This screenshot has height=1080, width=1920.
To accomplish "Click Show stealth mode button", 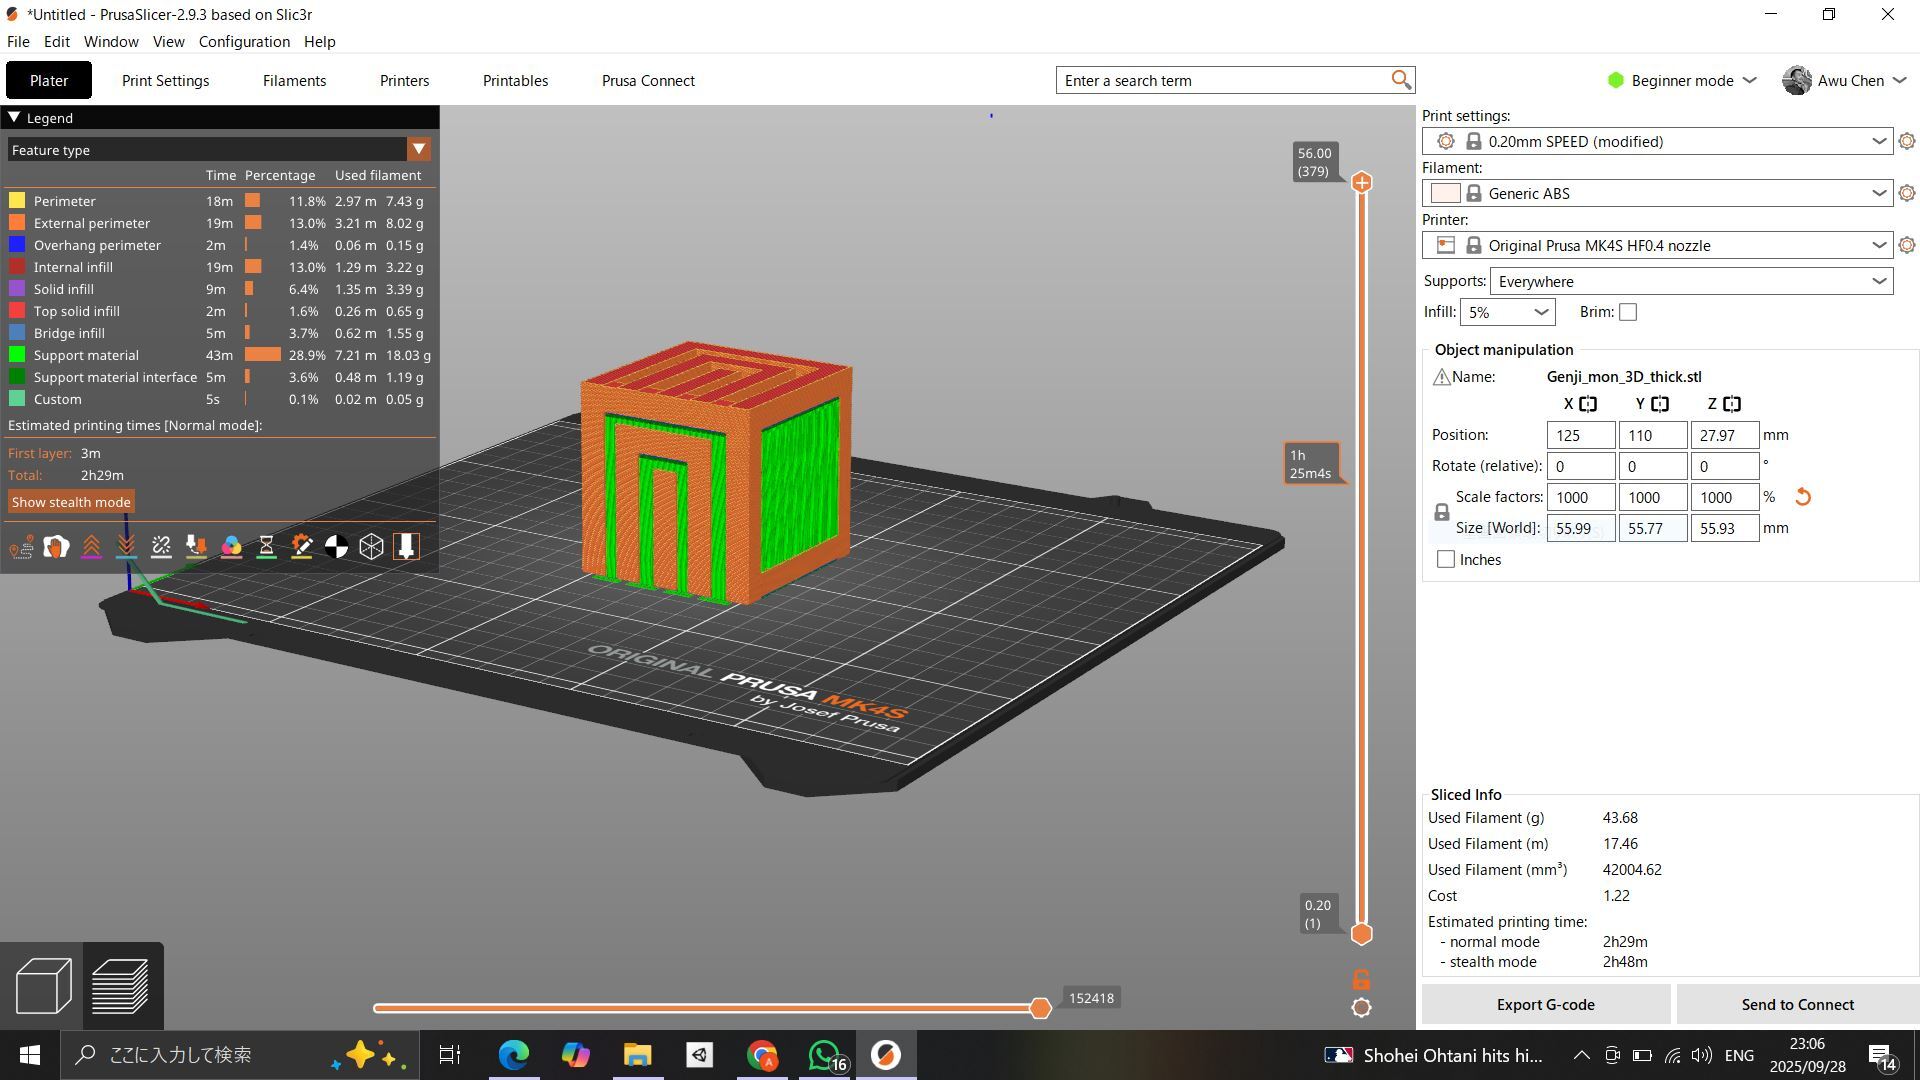I will click(71, 502).
